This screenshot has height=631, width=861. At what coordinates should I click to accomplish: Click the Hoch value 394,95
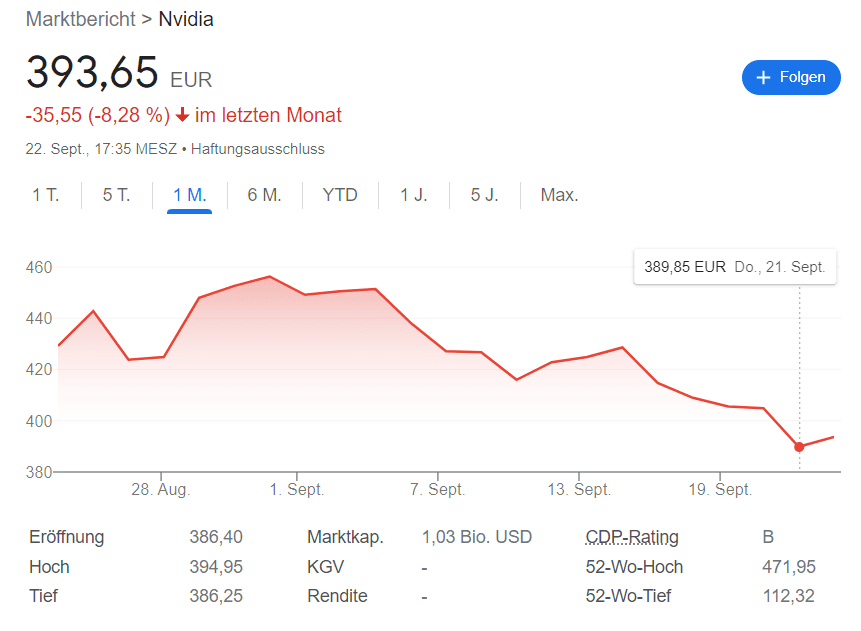coord(216,566)
